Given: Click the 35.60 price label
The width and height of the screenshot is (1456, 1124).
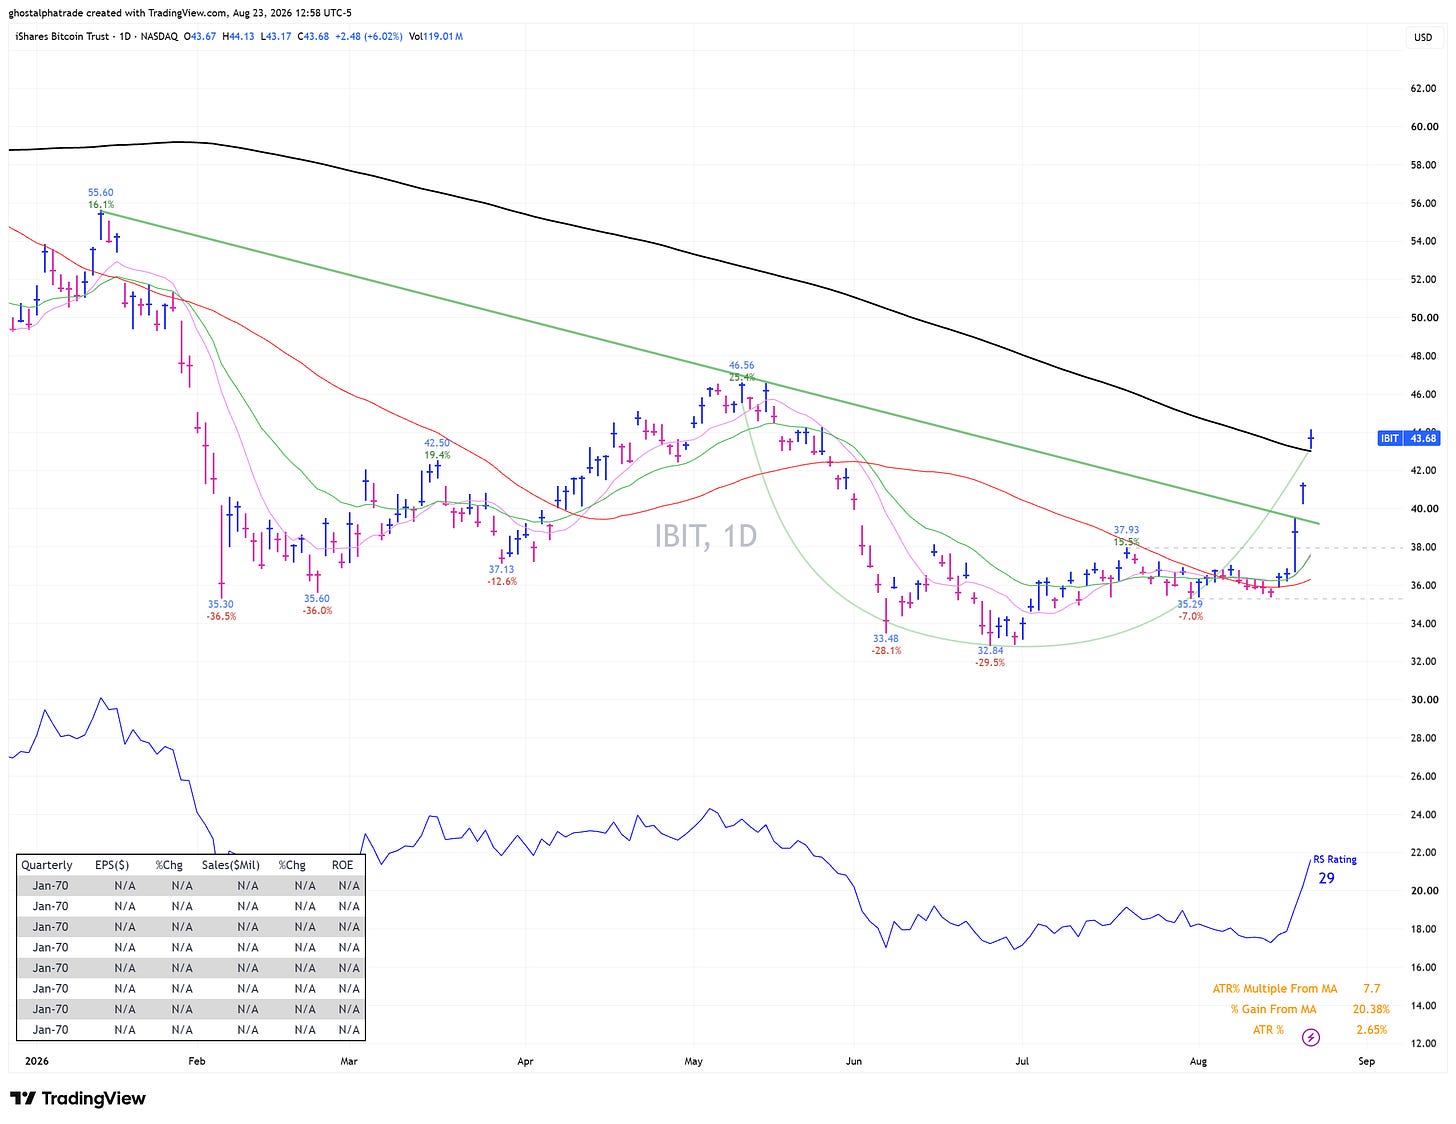Looking at the screenshot, I should 317,598.
